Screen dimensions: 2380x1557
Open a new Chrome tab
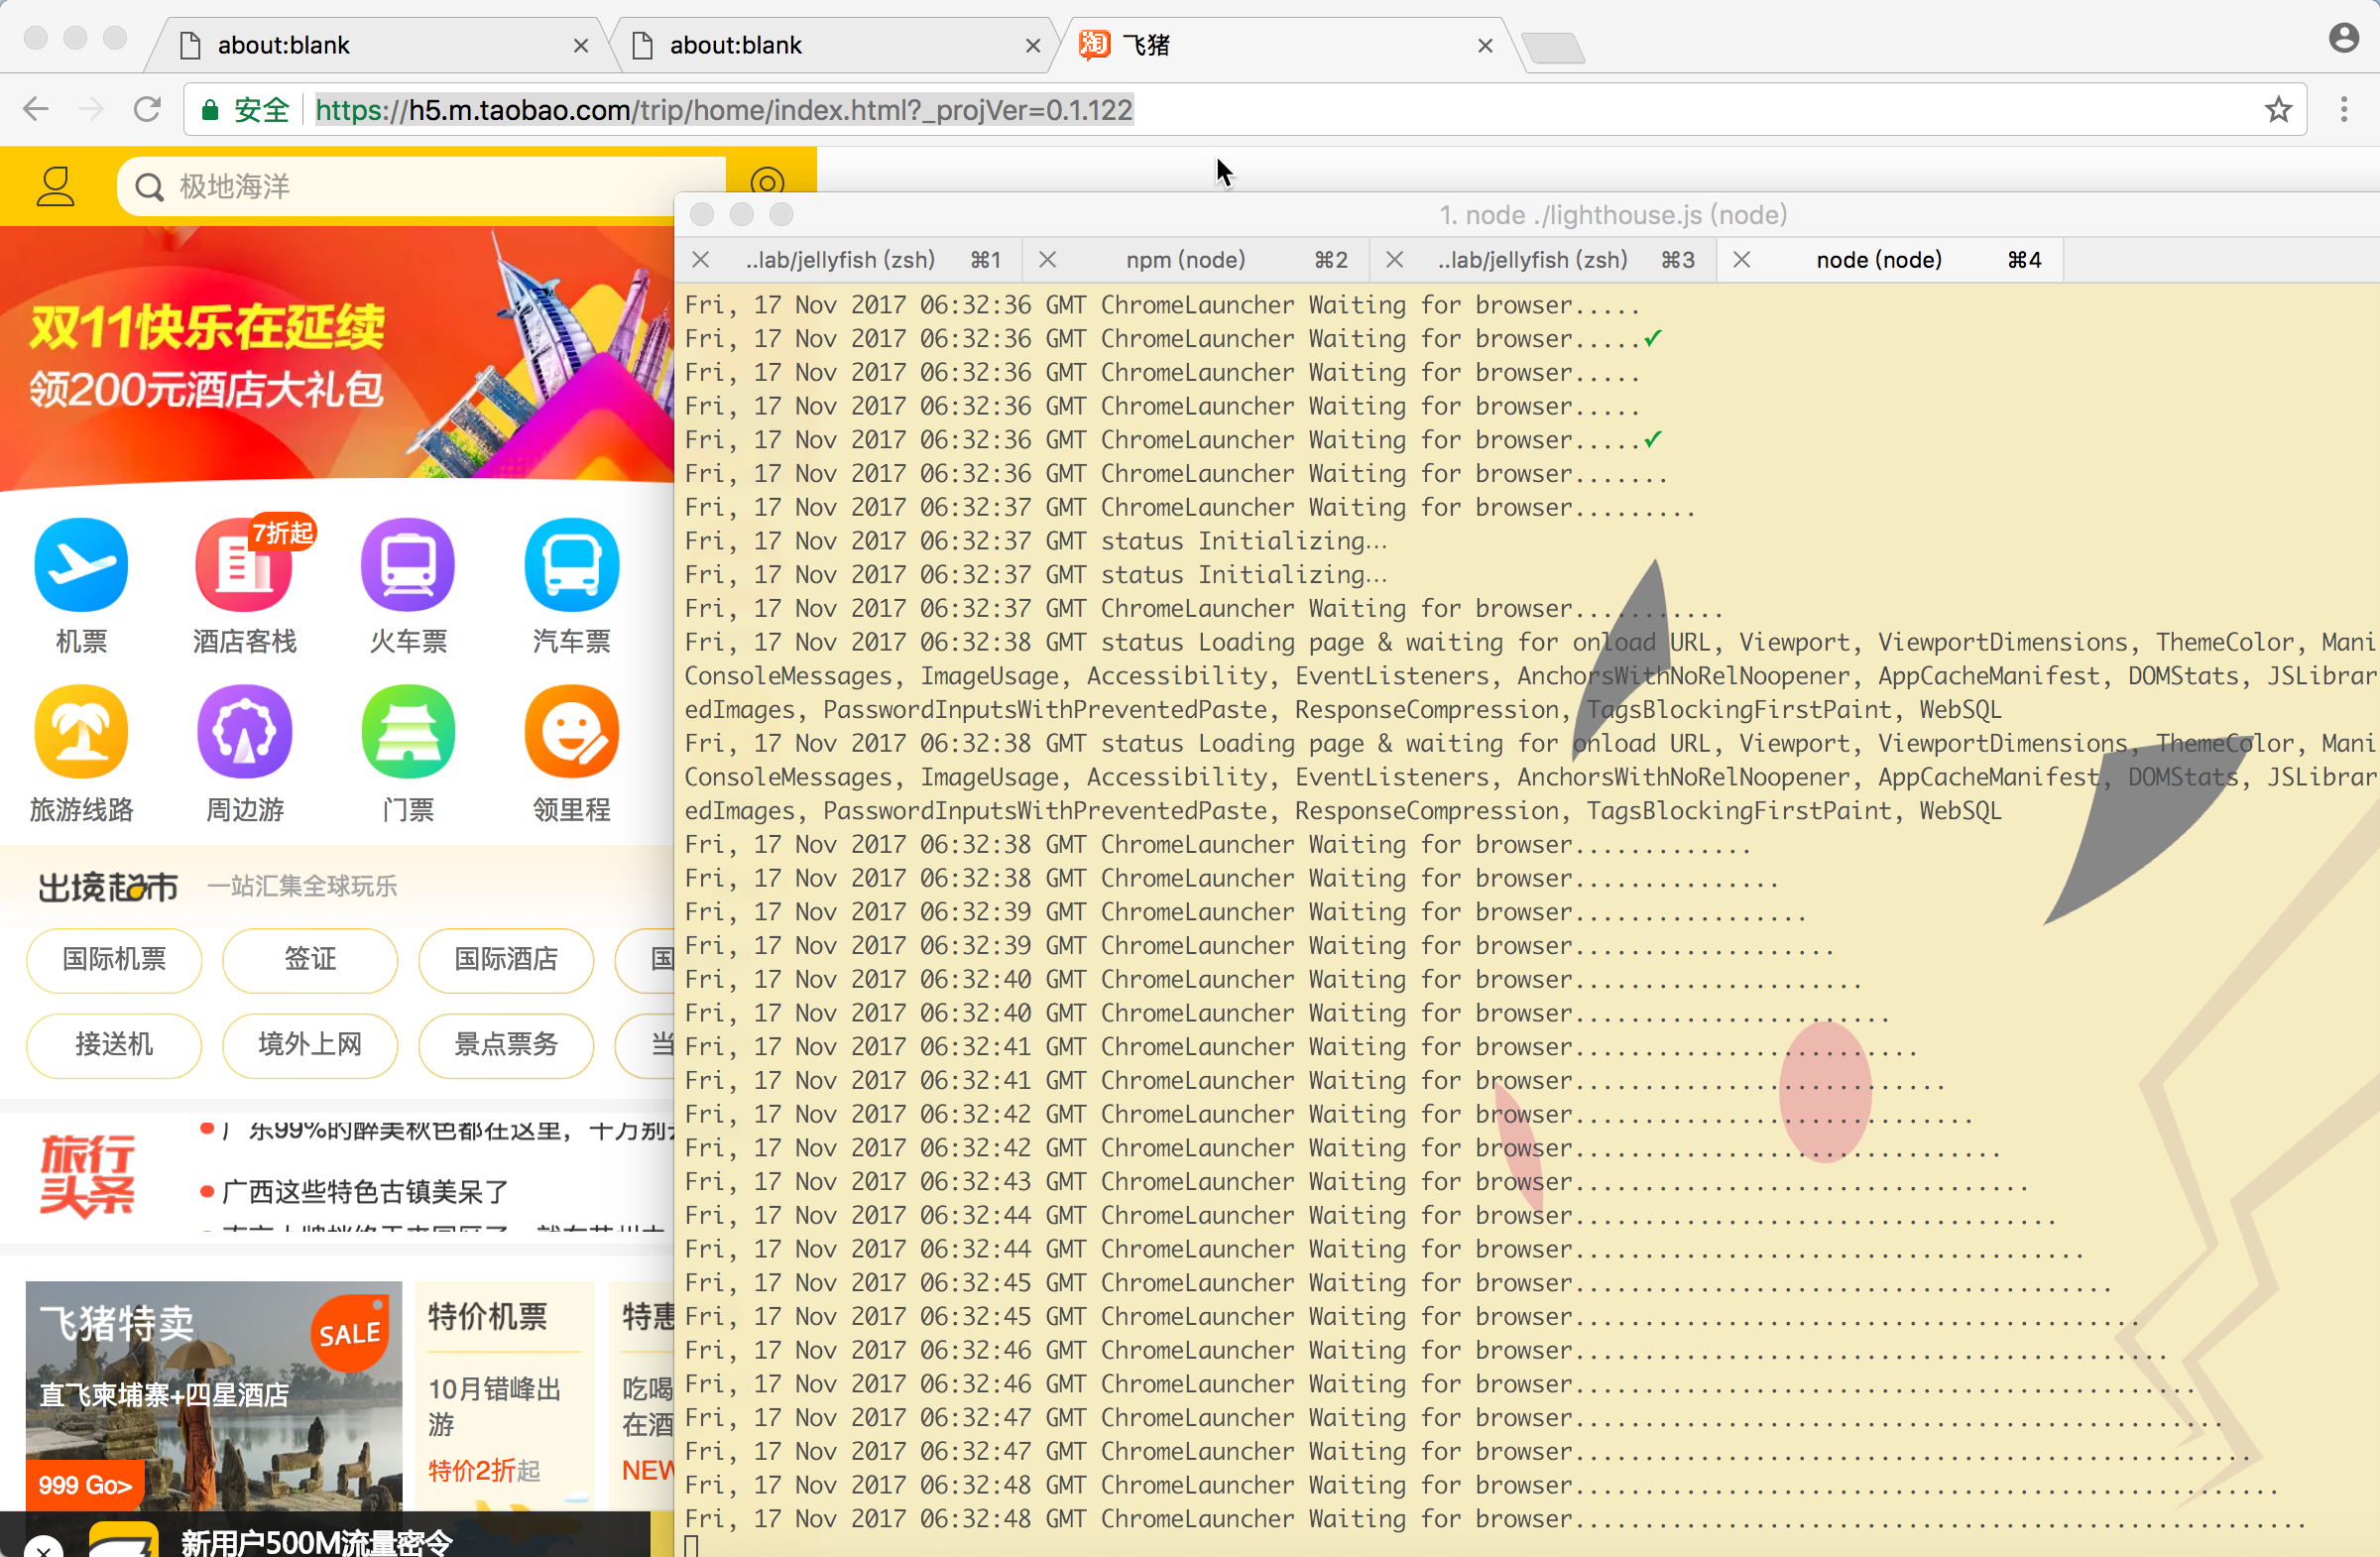(1553, 47)
